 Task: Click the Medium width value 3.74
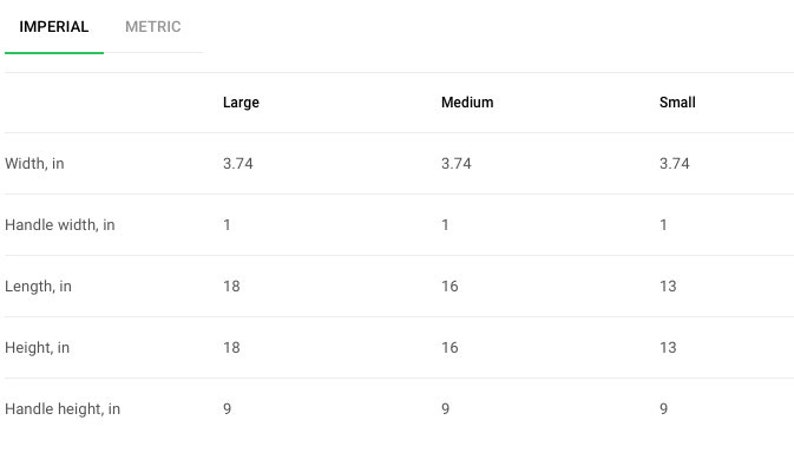[456, 164]
